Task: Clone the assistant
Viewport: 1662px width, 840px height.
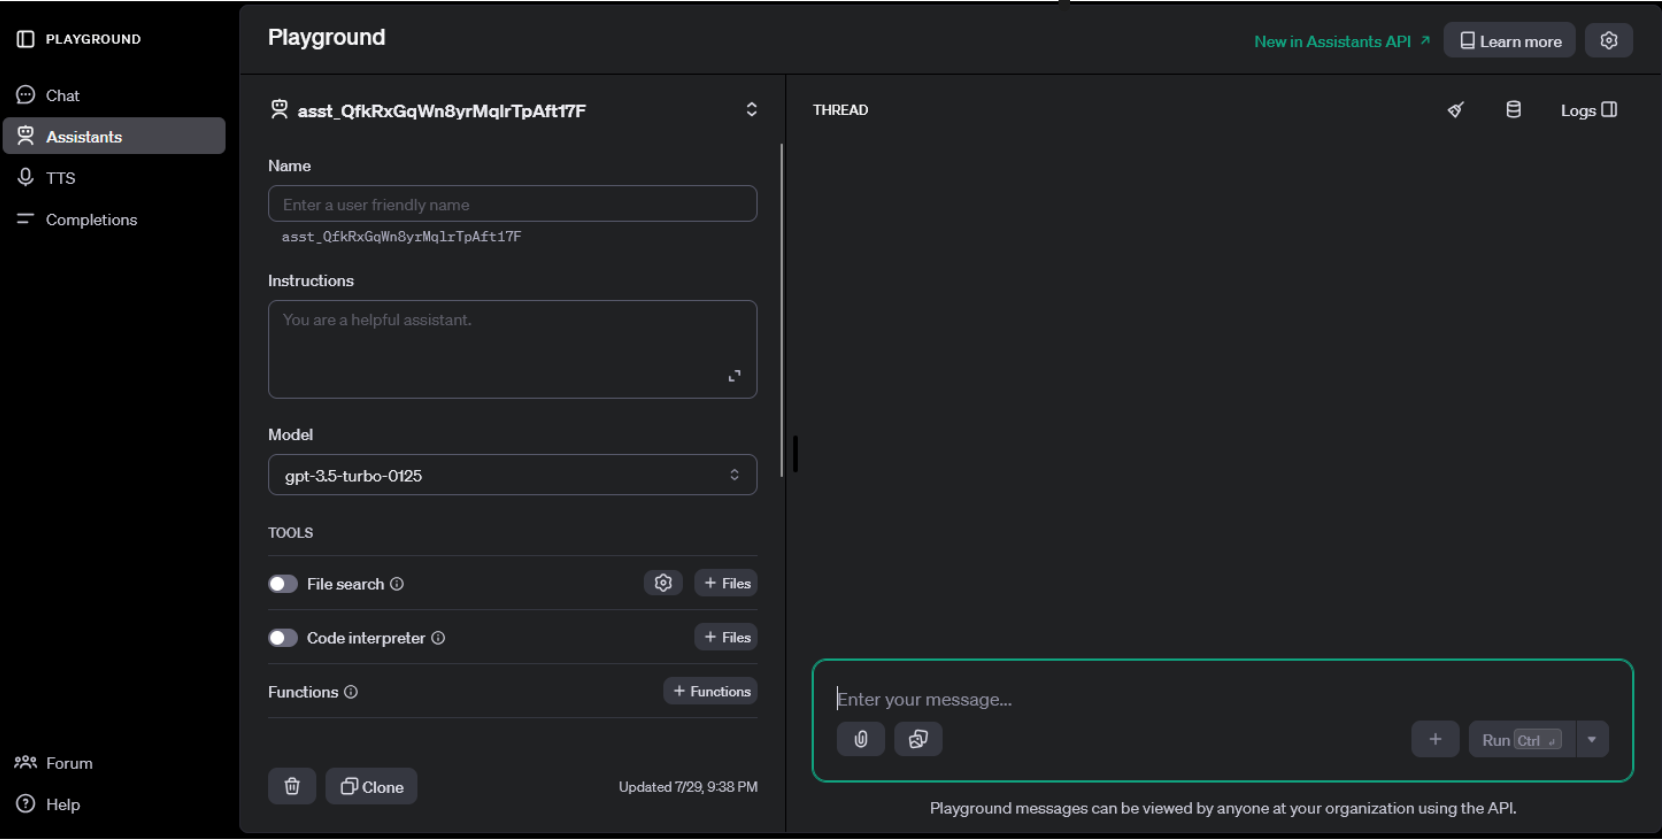Action: pyautogui.click(x=371, y=786)
